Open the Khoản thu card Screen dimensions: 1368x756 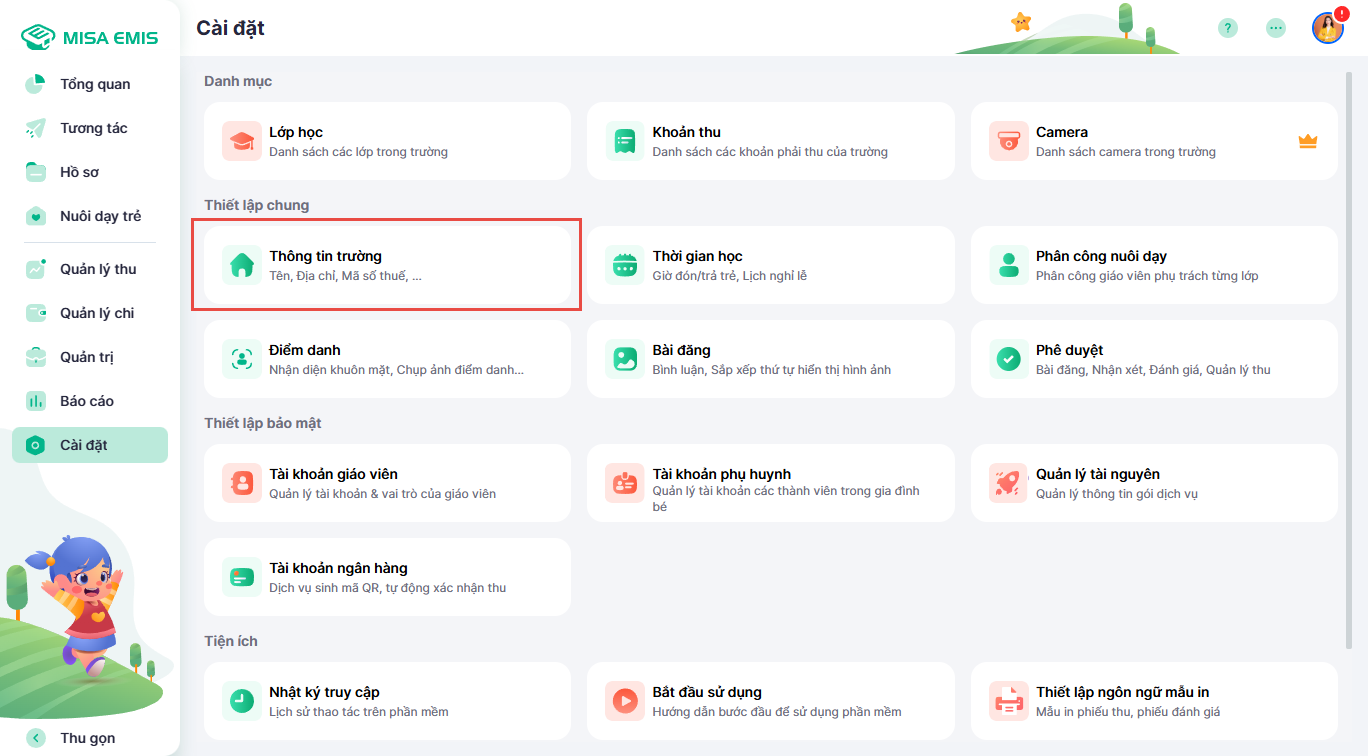[770, 141]
